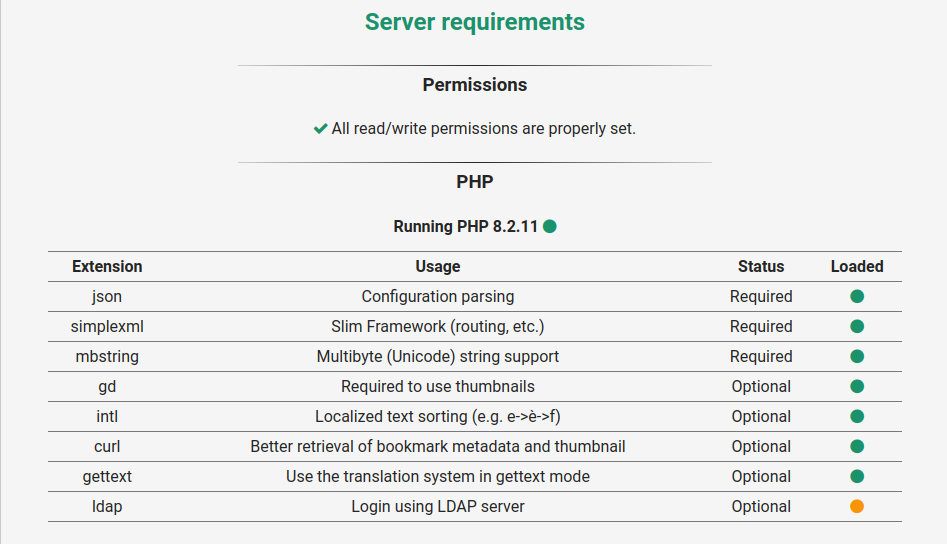Click the Server requirements heading
Screen dimensions: 947x544
(474, 22)
